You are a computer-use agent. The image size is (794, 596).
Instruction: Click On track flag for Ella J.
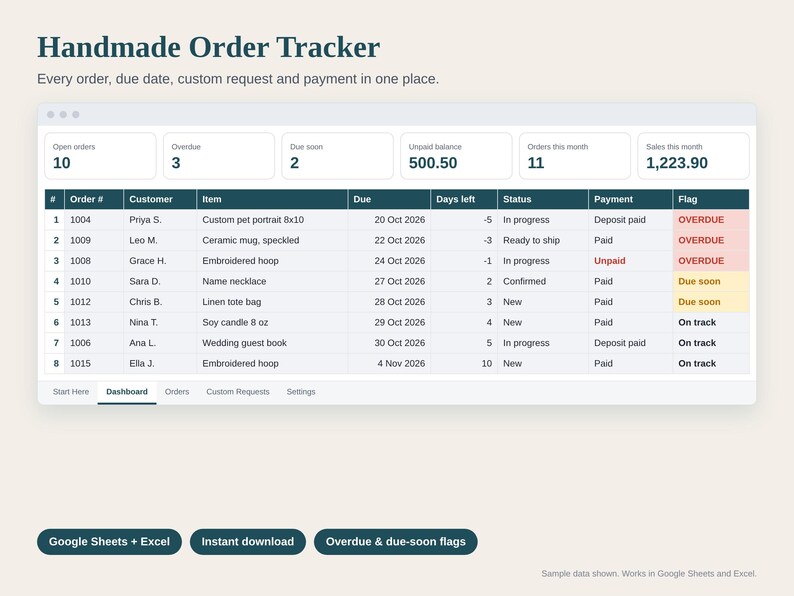tap(711, 364)
